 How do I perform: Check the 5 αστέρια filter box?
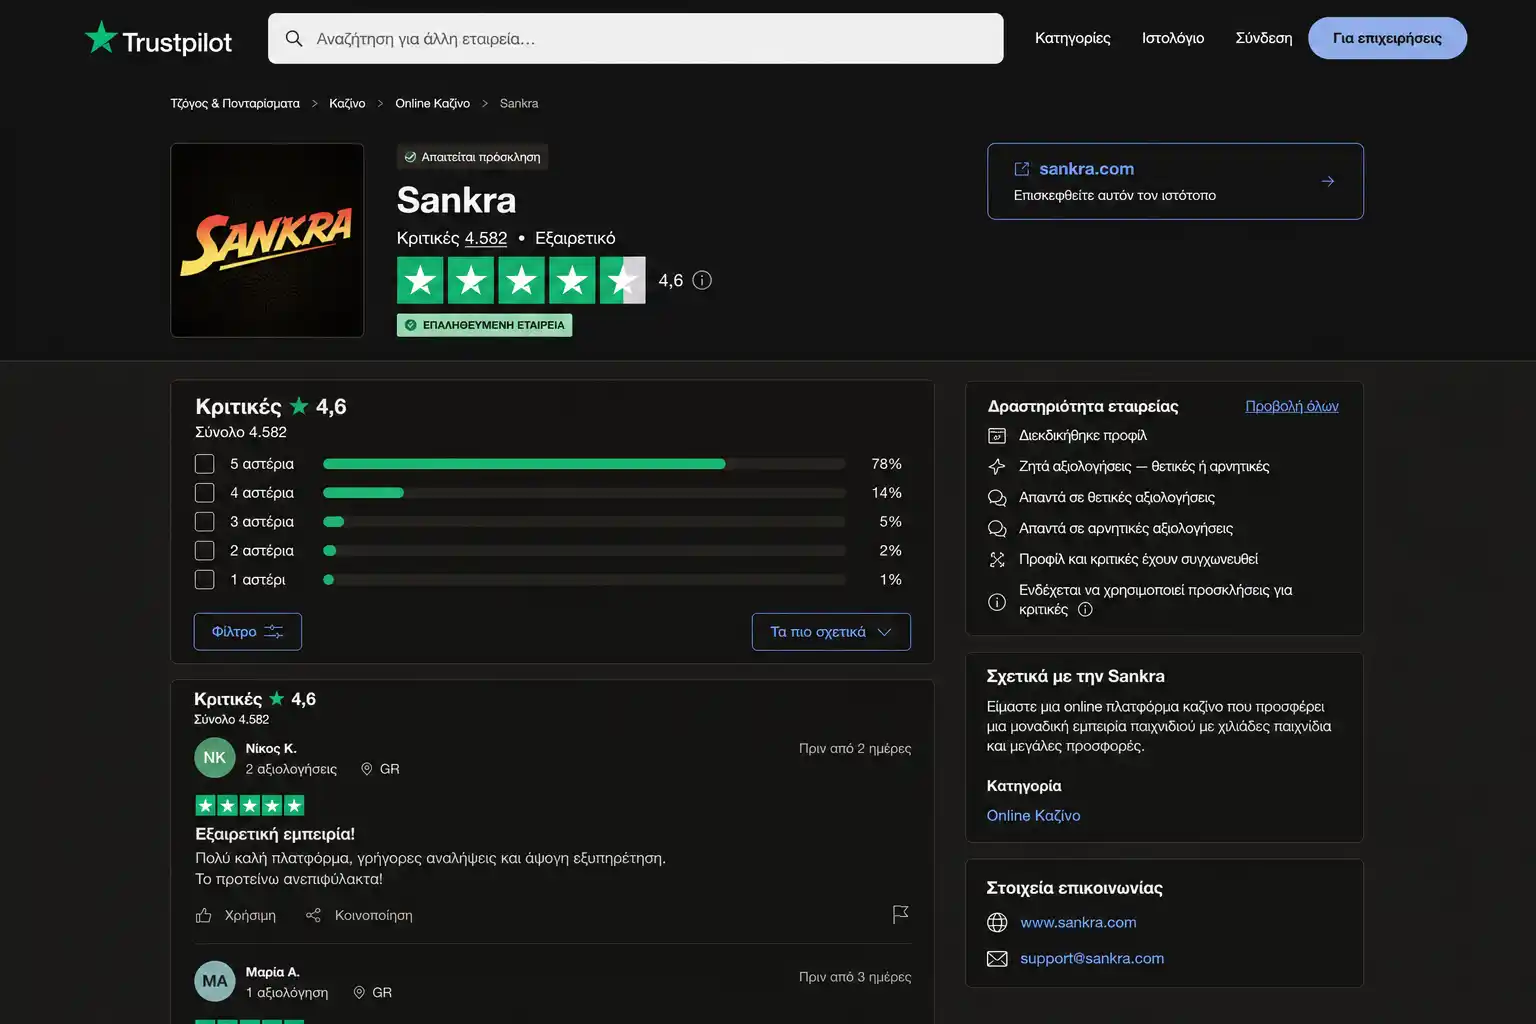[x=205, y=464]
